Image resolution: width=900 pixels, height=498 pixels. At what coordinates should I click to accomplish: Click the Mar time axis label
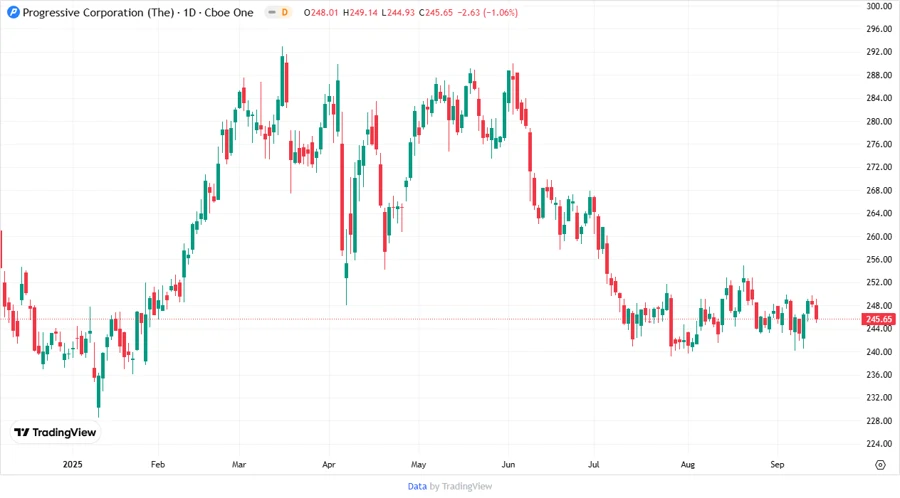tap(239, 464)
